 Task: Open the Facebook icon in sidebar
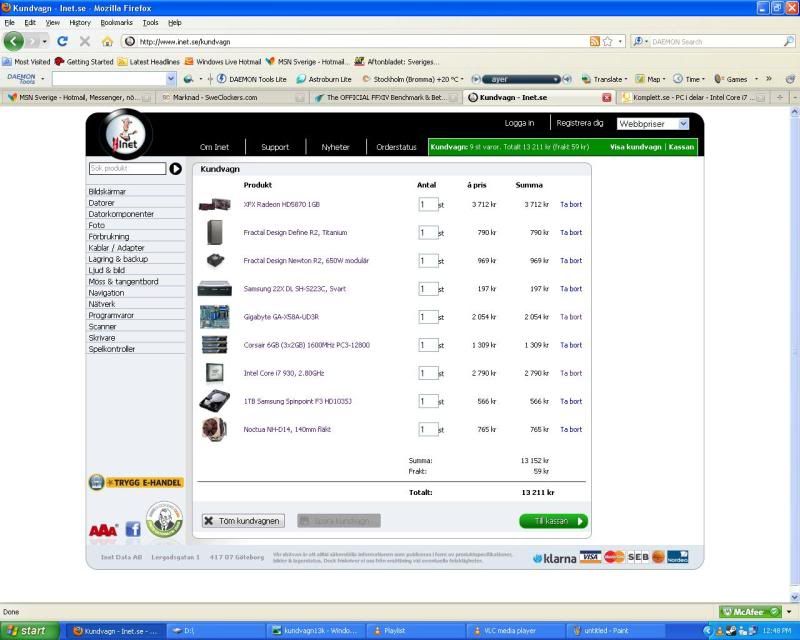pos(132,529)
